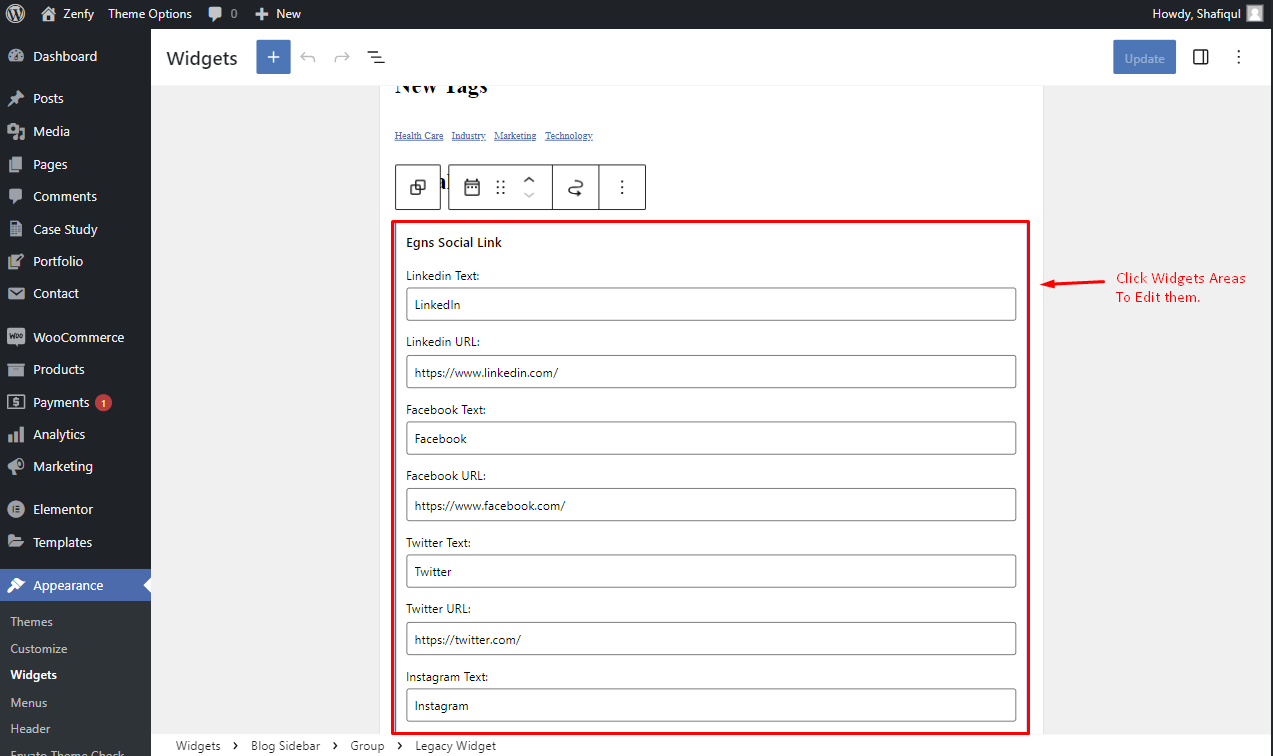Click the Case Study icon in sidebar
This screenshot has width=1273, height=756.
[16, 229]
